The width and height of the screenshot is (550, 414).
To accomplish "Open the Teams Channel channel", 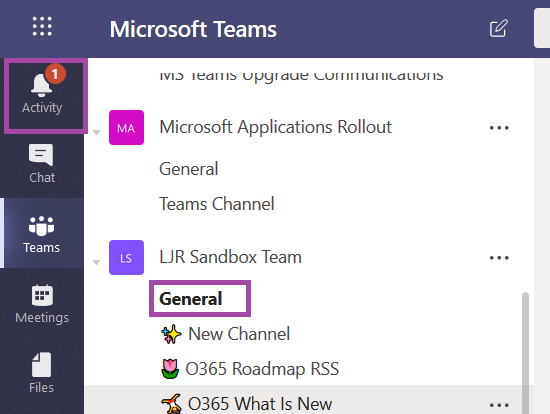I will pos(217,204).
